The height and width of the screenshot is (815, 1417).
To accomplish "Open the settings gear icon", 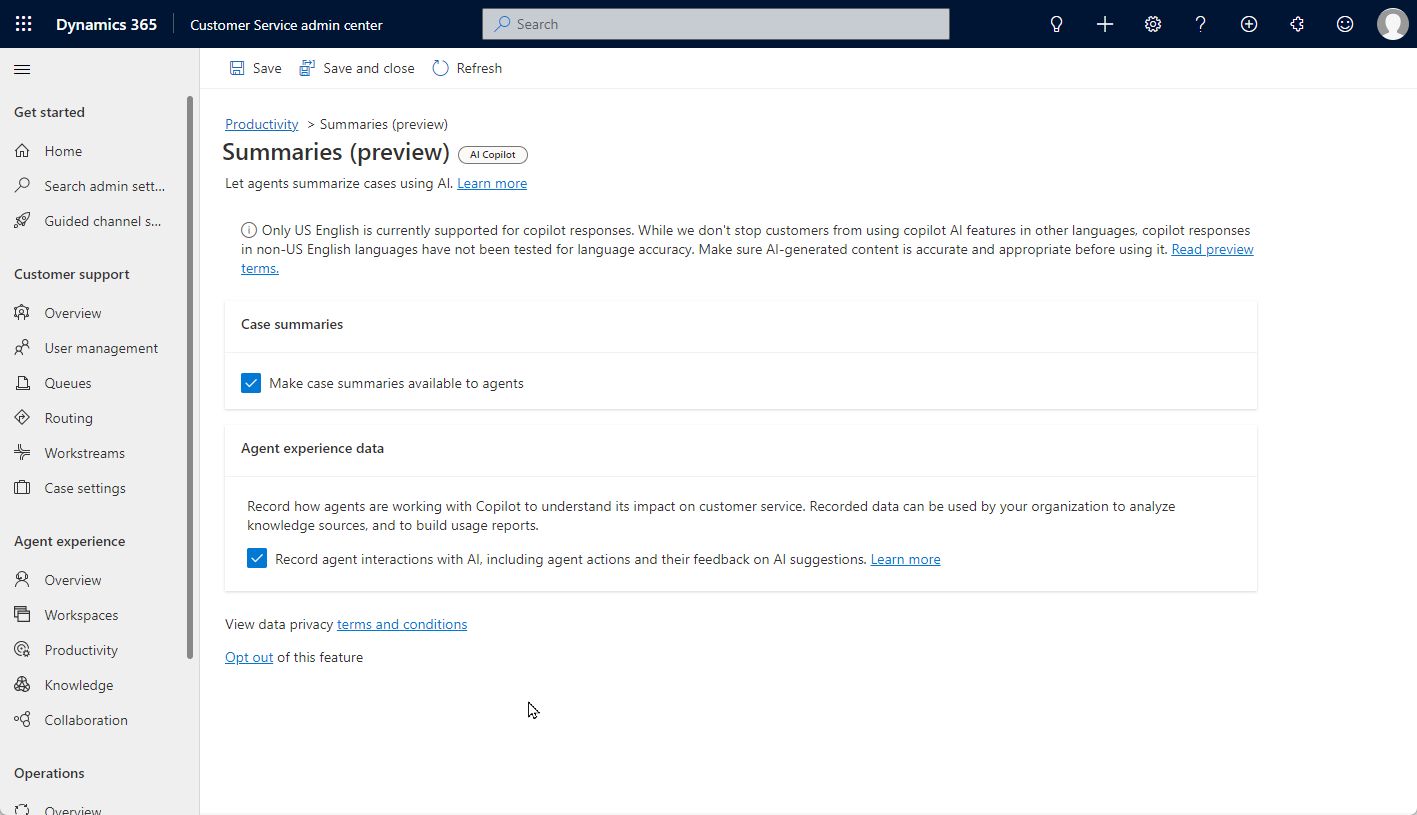I will (1153, 24).
